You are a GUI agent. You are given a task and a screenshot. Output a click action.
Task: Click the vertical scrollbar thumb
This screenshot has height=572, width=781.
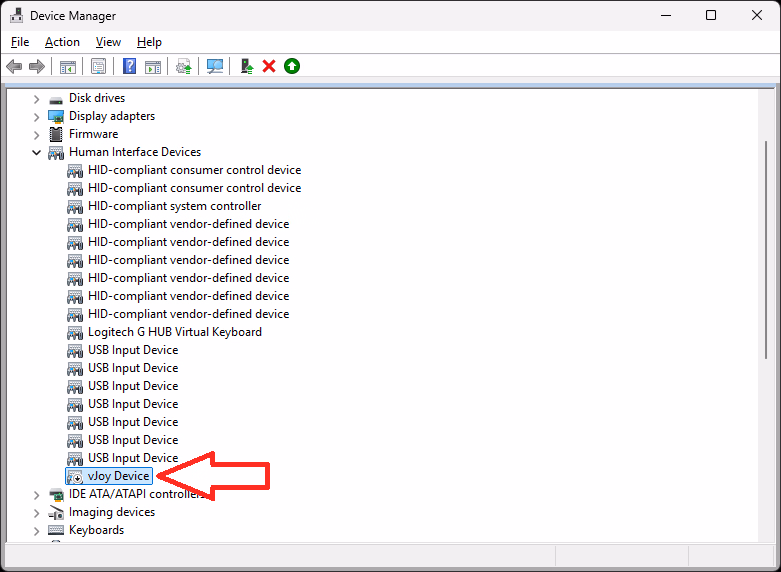(x=767, y=250)
